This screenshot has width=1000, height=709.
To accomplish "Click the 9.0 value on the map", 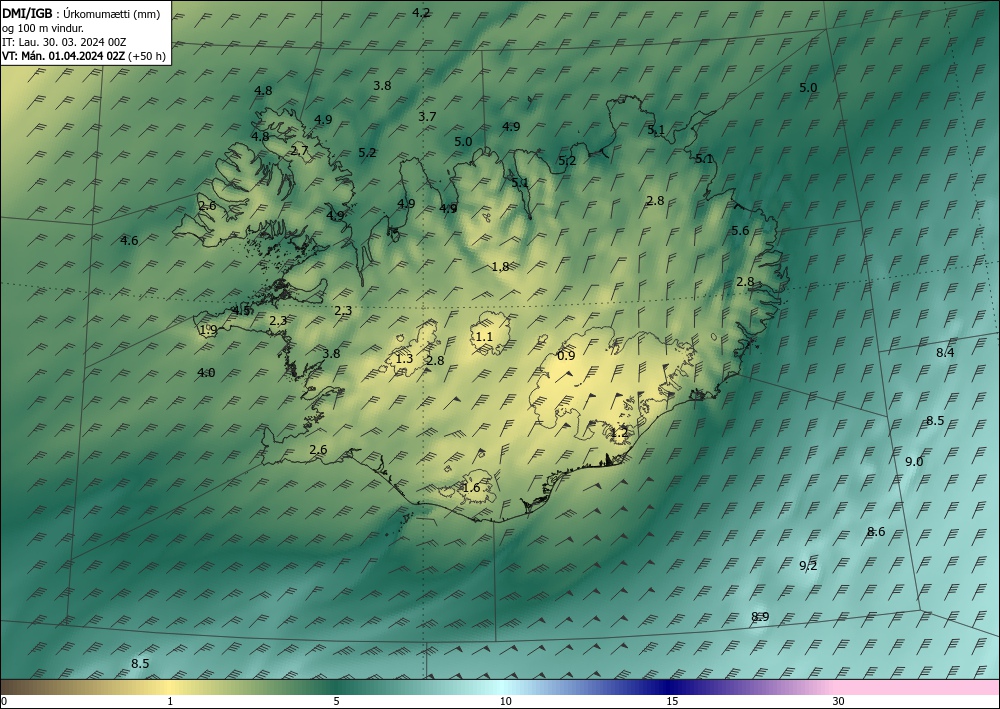I will (x=914, y=462).
